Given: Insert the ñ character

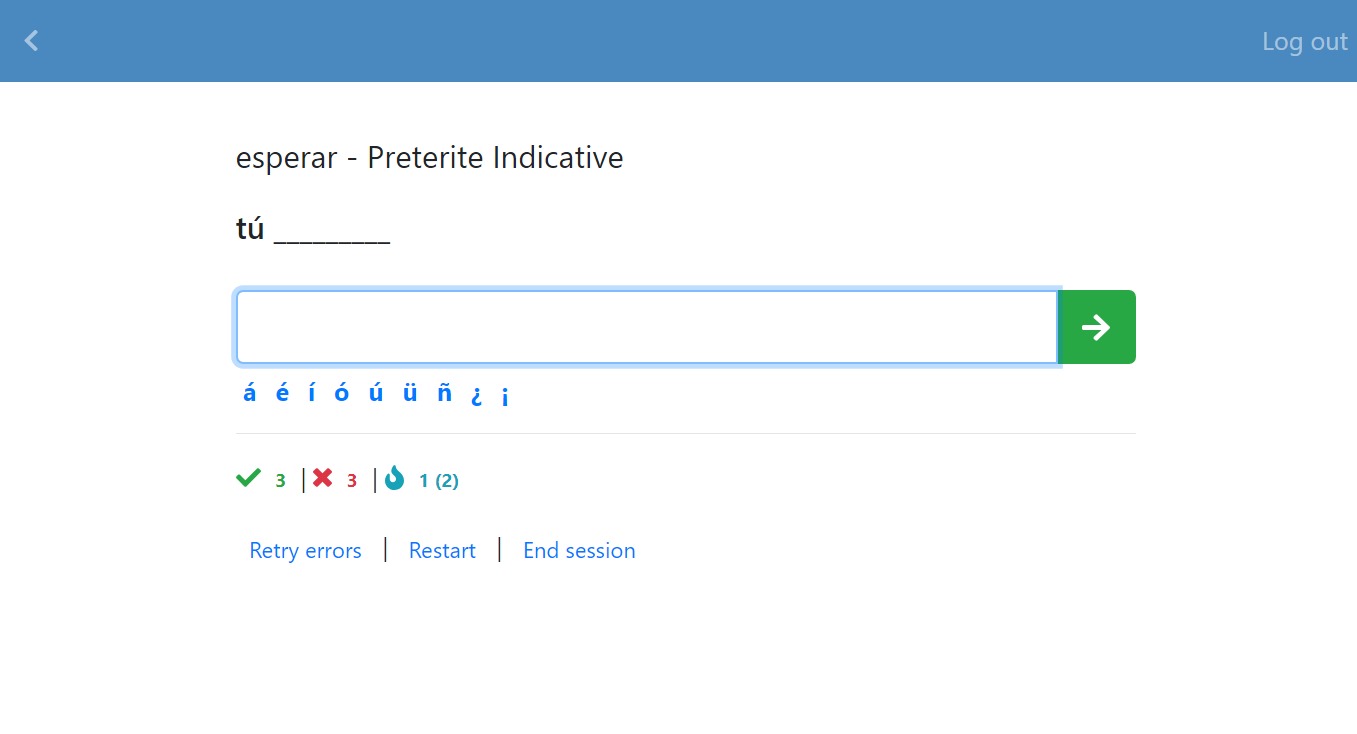Looking at the screenshot, I should click(x=444, y=393).
